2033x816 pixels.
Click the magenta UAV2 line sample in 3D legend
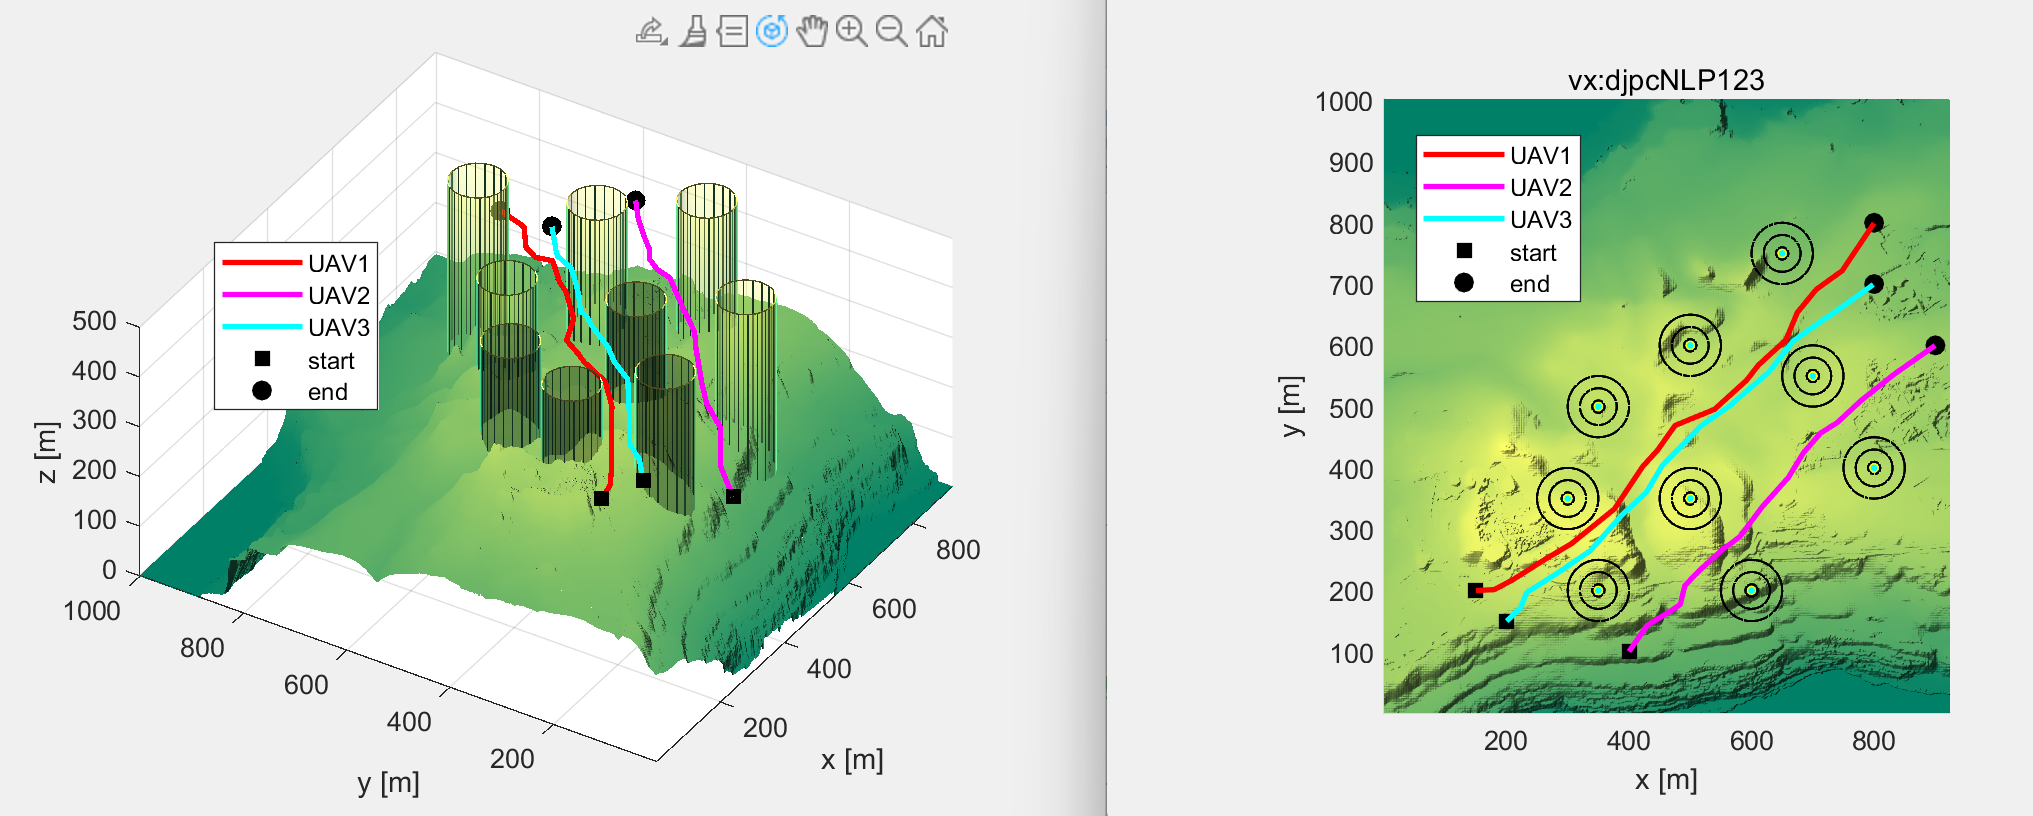click(261, 295)
